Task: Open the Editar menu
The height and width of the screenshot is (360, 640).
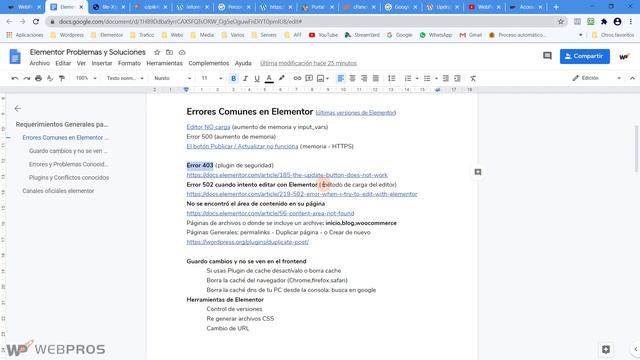Action: 63,63
